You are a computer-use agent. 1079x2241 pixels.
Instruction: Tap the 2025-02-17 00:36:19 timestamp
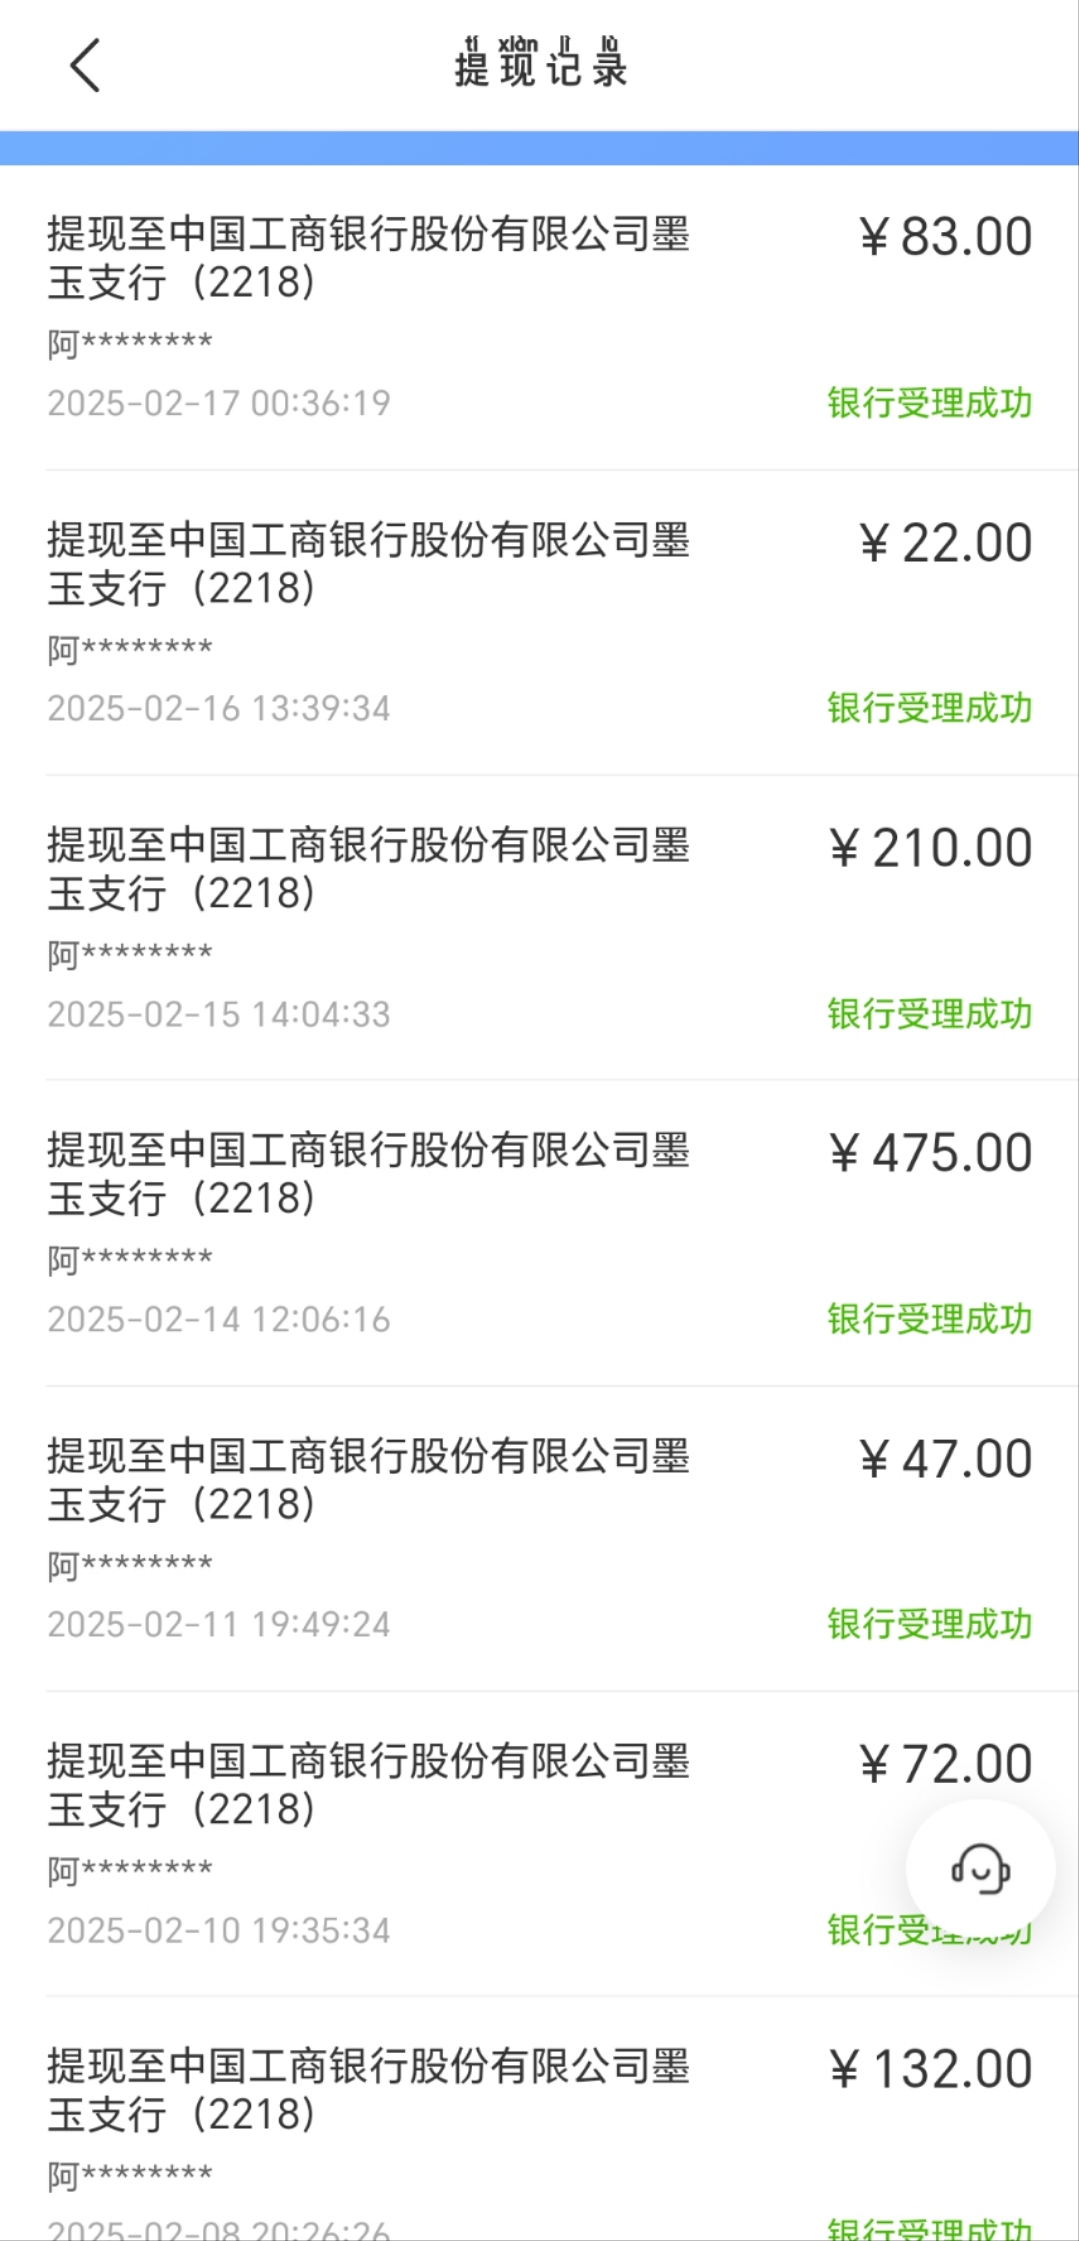(x=219, y=403)
